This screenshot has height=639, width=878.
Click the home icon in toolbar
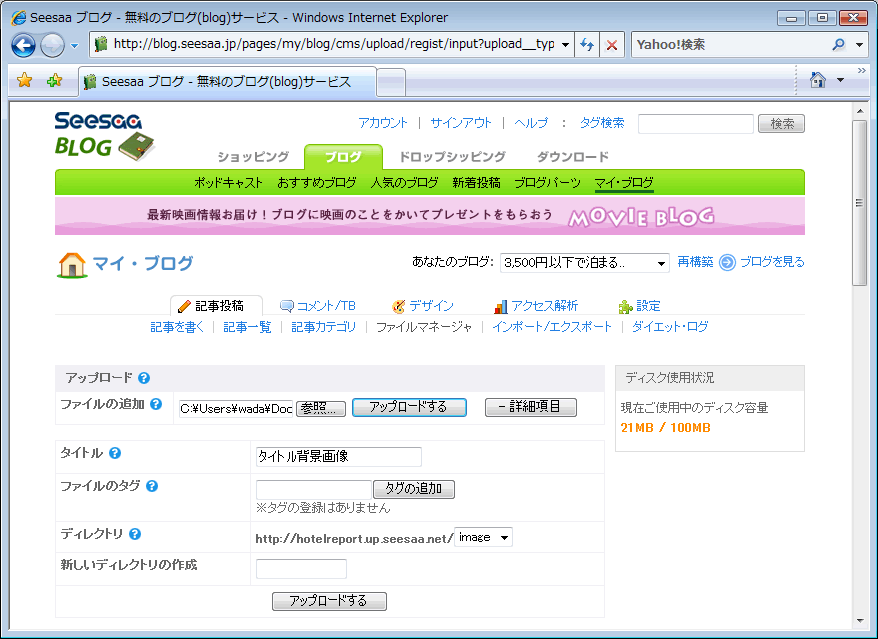pyautogui.click(x=817, y=80)
